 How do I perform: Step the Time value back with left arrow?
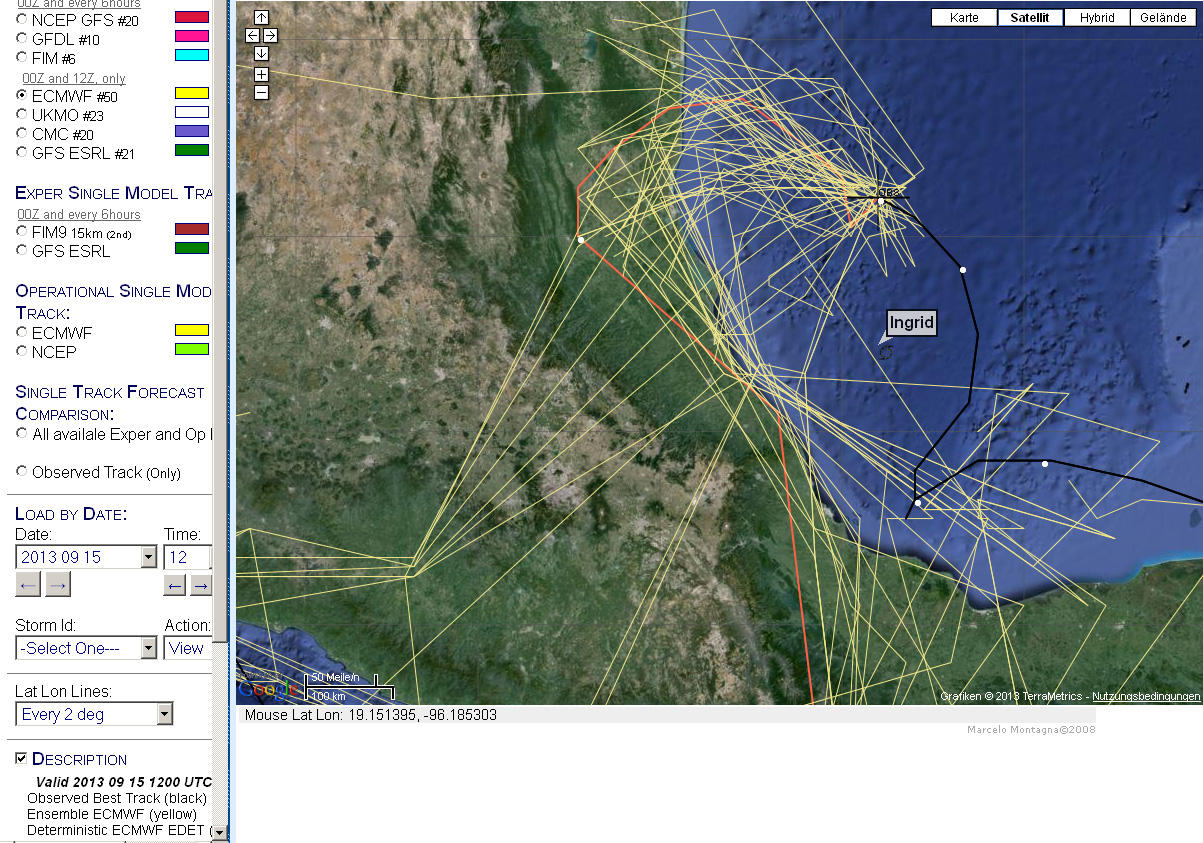click(175, 585)
